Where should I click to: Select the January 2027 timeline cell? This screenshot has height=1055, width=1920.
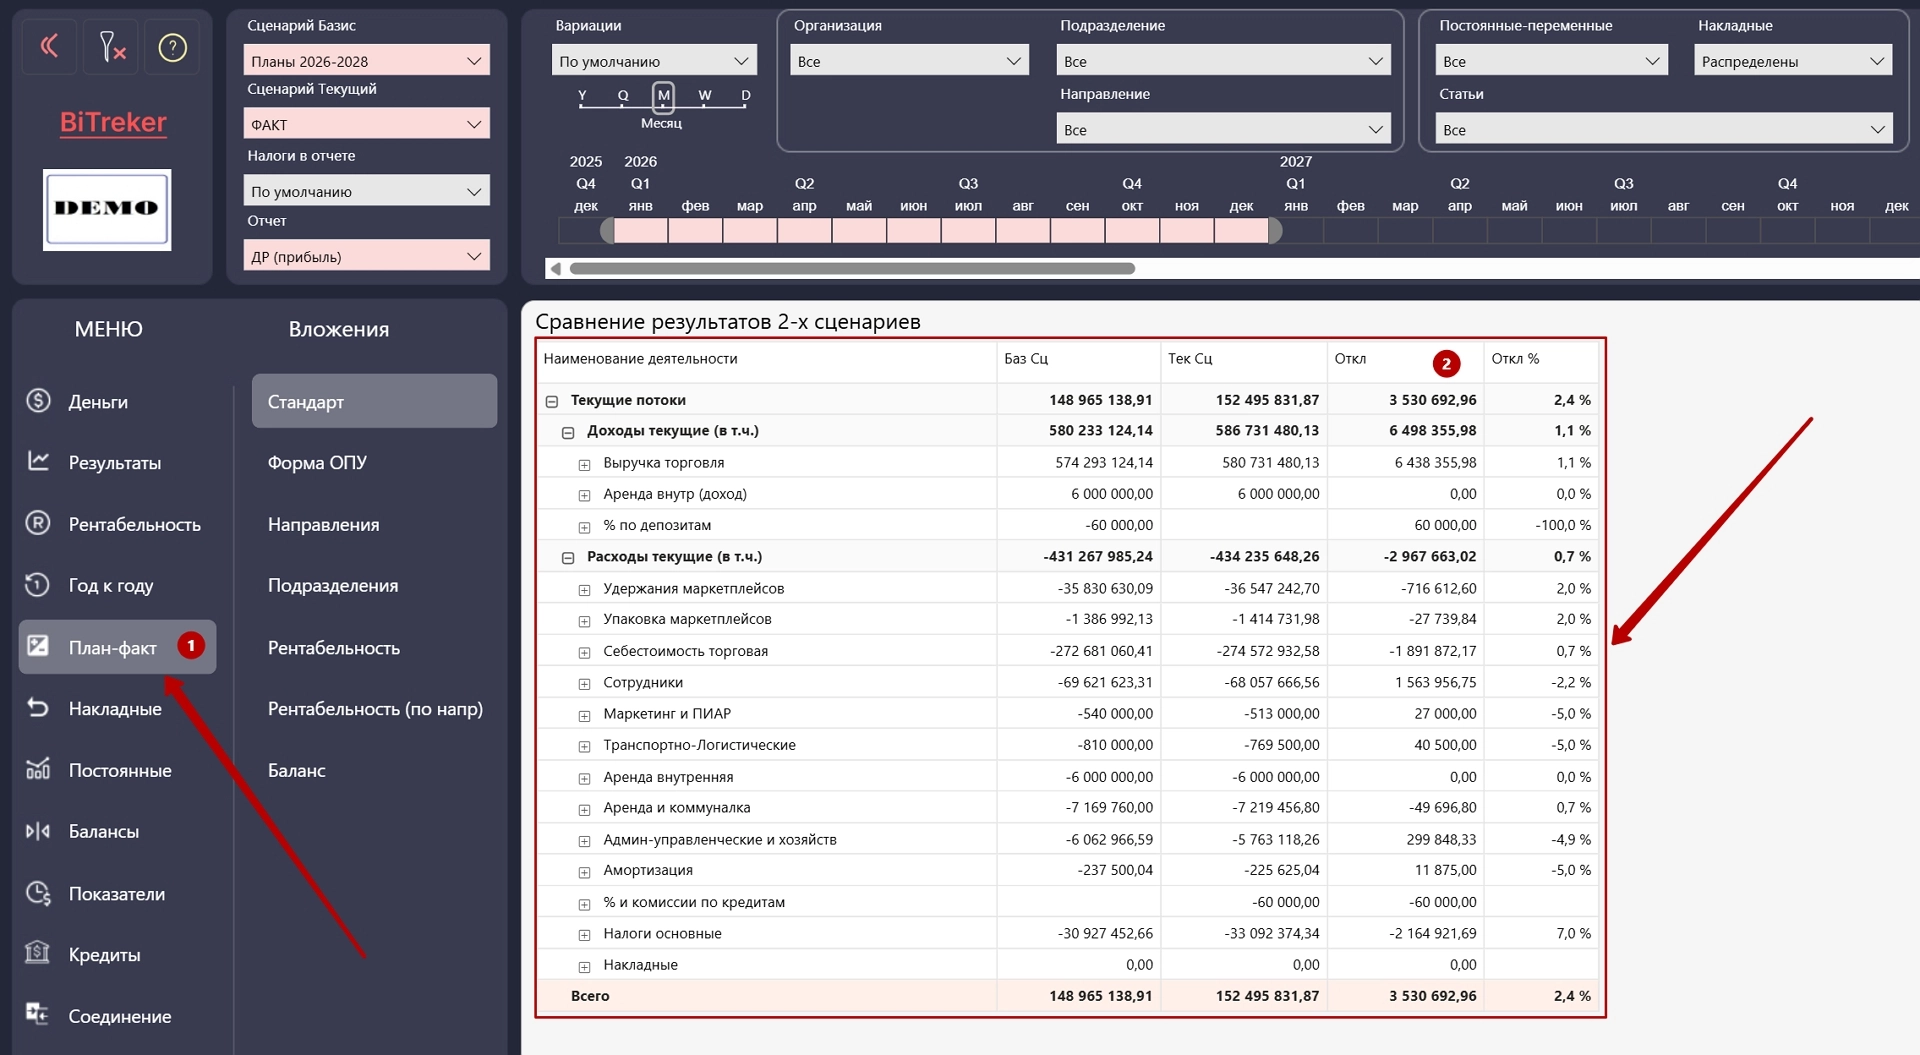click(1296, 231)
